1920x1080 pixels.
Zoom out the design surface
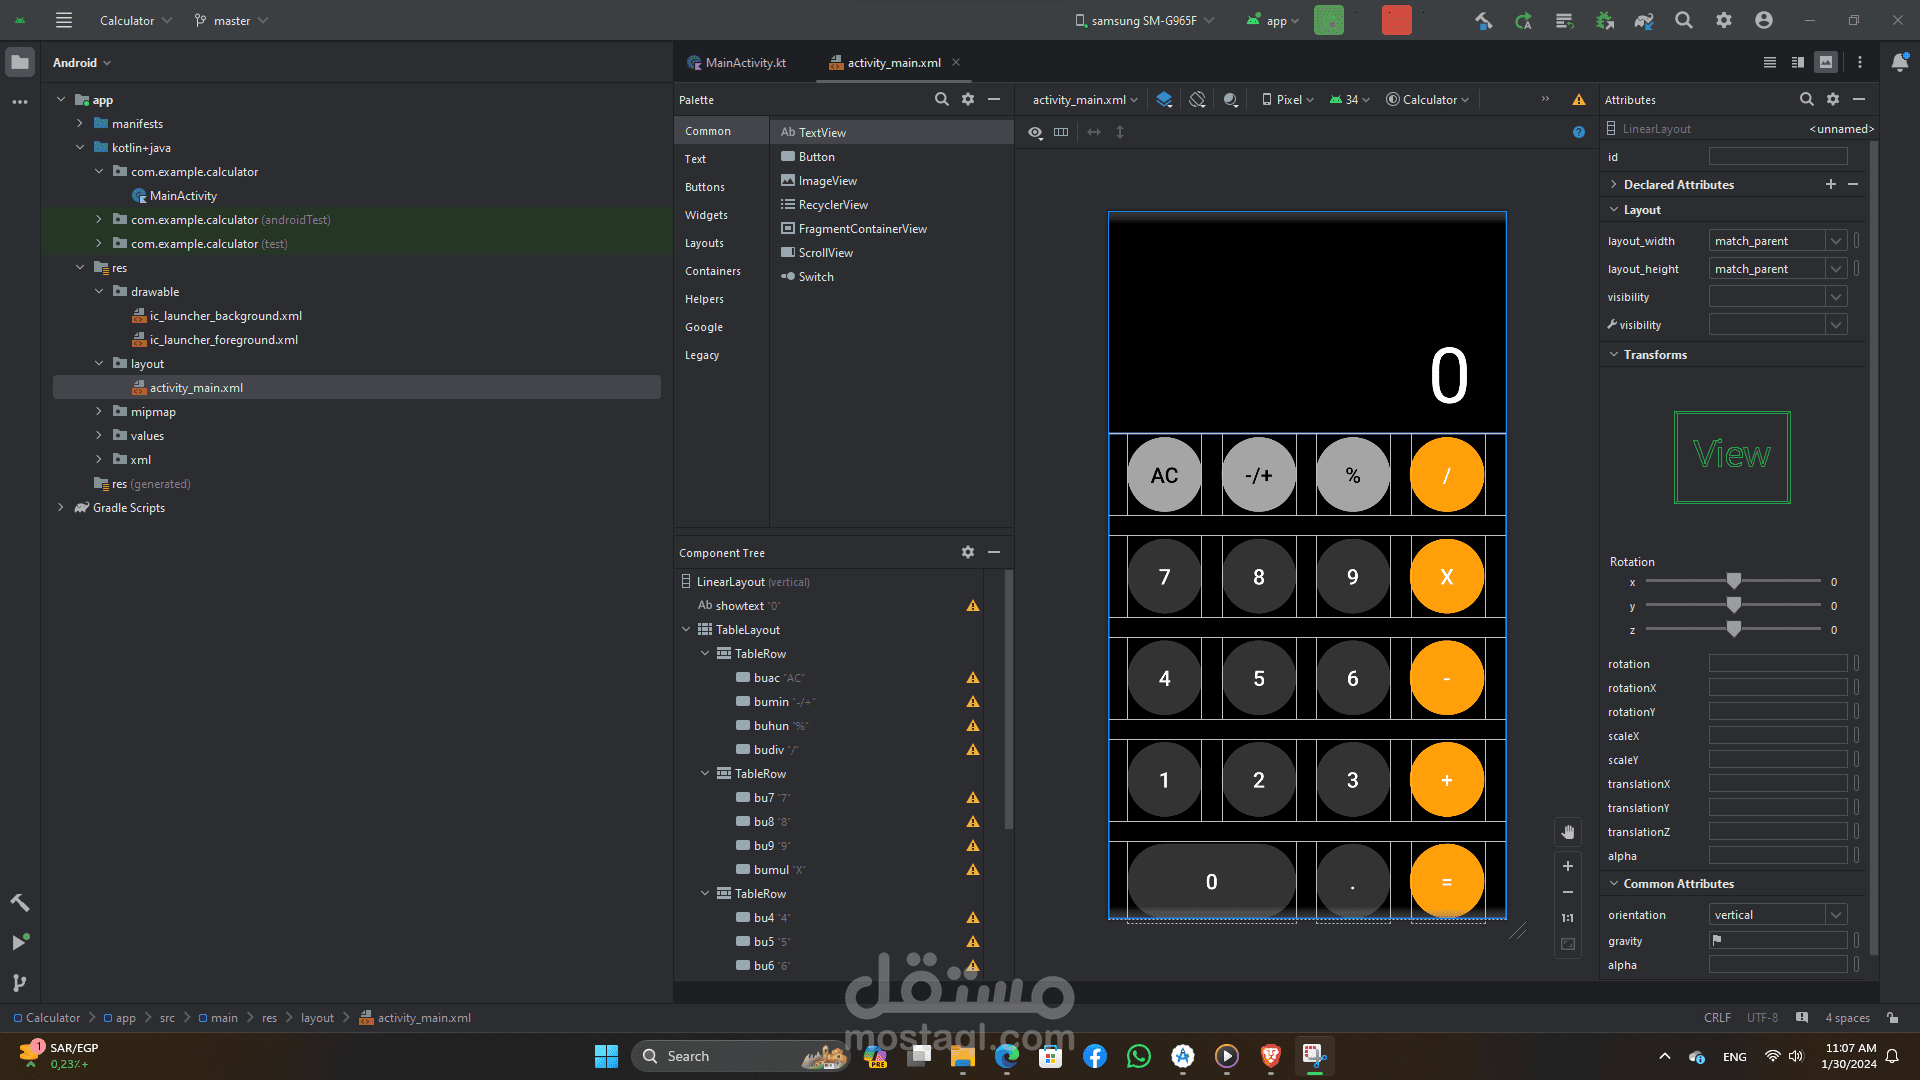pos(1568,892)
